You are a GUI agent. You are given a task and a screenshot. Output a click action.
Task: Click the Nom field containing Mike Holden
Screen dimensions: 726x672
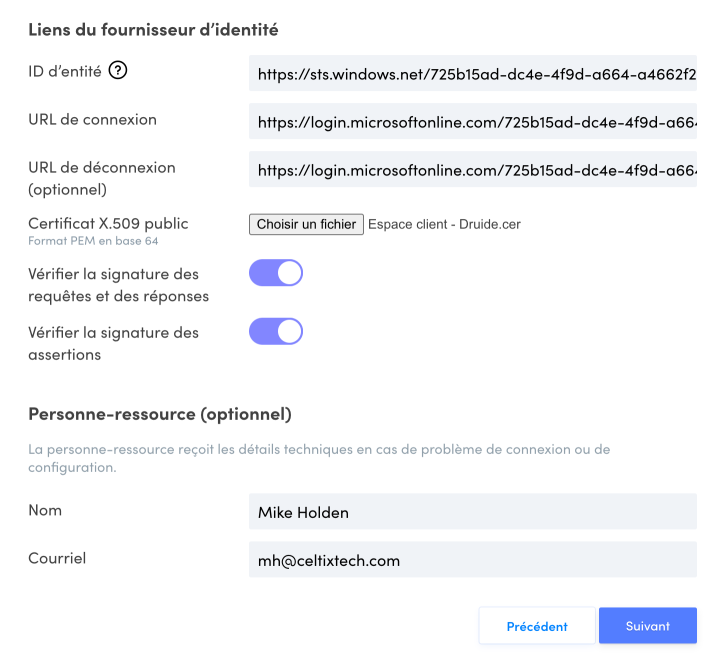click(472, 513)
